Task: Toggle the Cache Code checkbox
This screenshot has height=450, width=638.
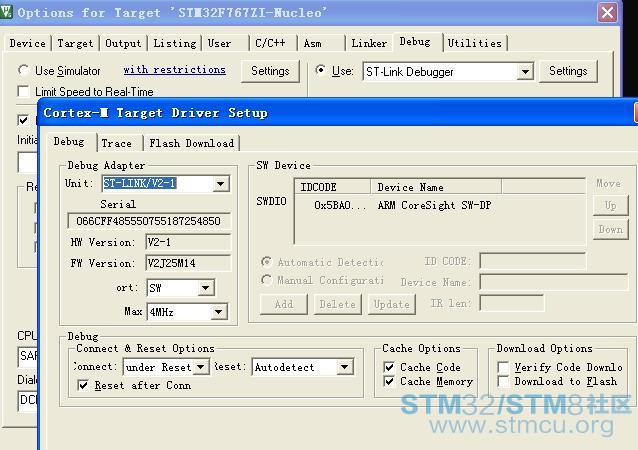Action: pyautogui.click(x=389, y=367)
